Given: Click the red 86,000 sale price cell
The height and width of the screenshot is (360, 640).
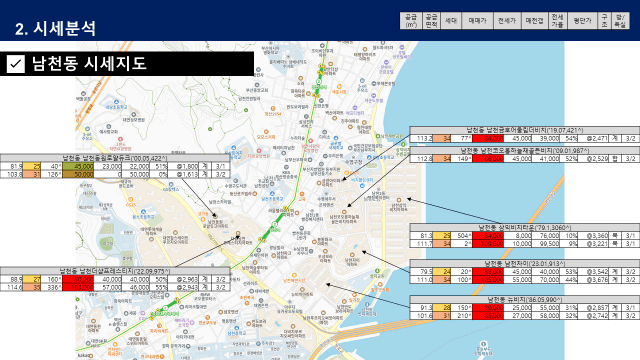Looking at the screenshot, I should [x=488, y=158].
